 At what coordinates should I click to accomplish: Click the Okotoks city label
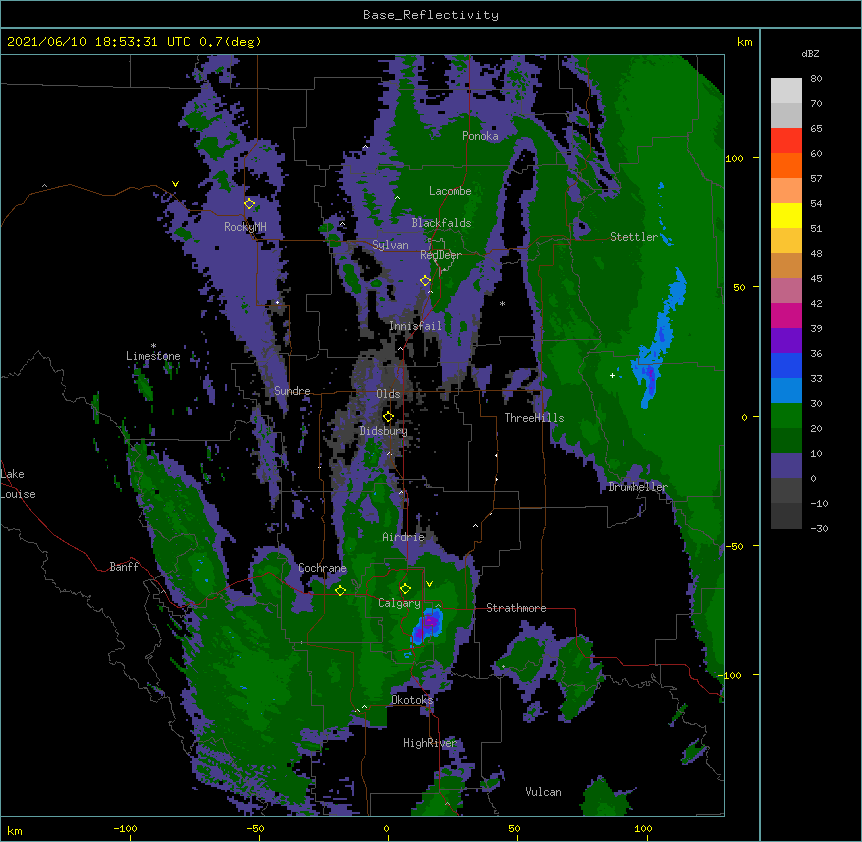pyautogui.click(x=412, y=700)
